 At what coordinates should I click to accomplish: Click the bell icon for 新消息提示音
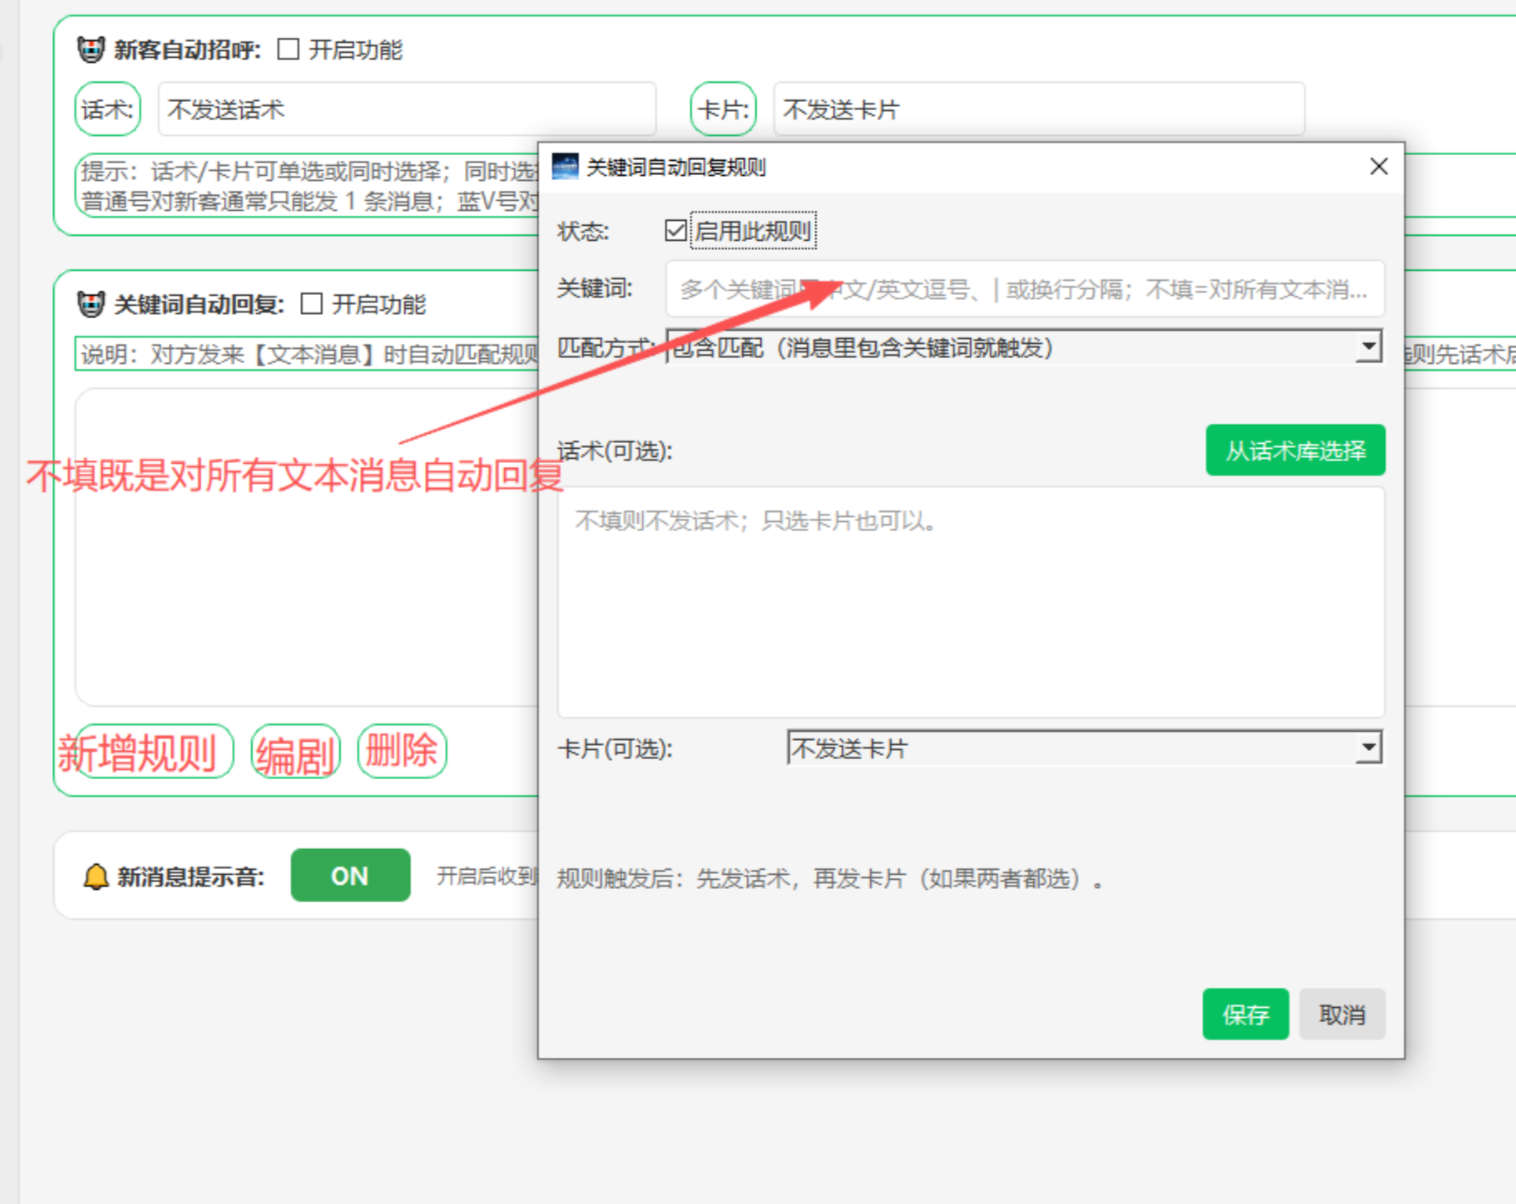pyautogui.click(x=96, y=877)
